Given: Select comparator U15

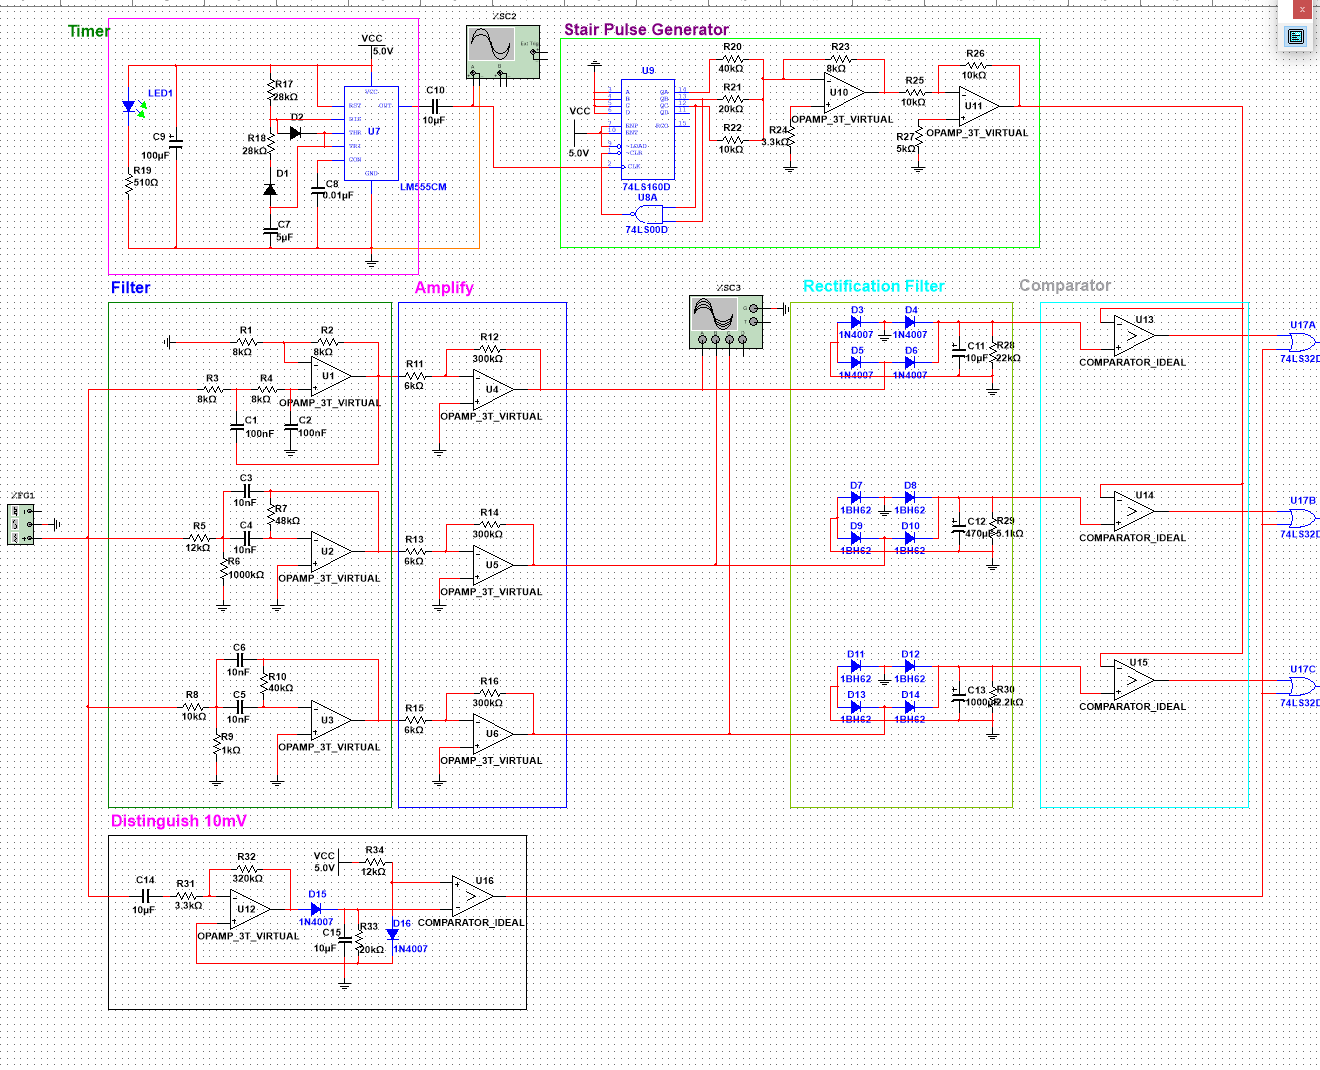Looking at the screenshot, I should (x=1135, y=679).
